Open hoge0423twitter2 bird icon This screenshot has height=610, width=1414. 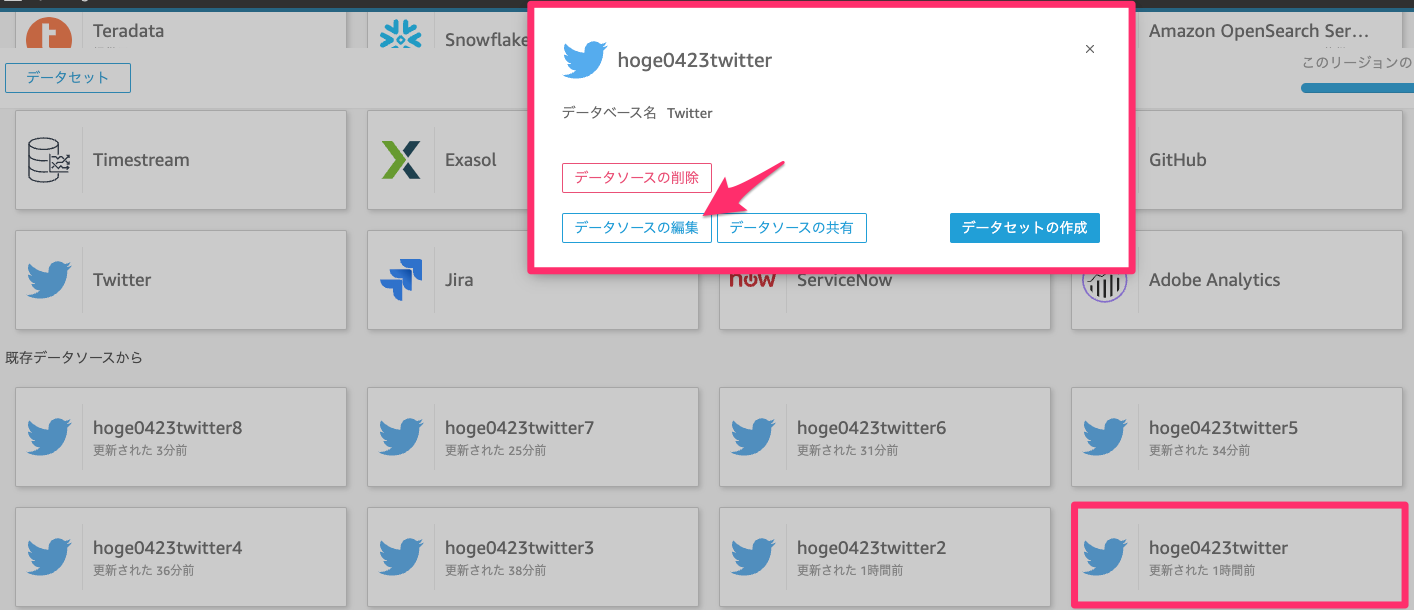[753, 557]
